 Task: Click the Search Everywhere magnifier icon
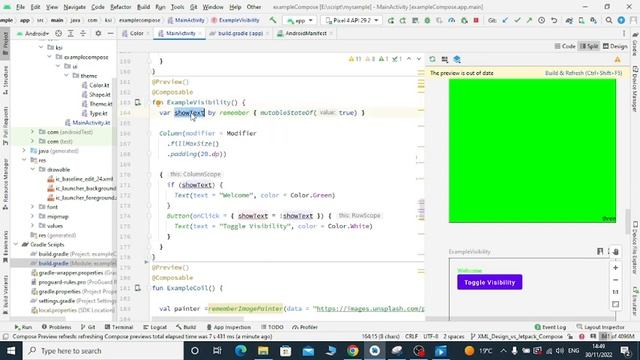tap(609, 20)
